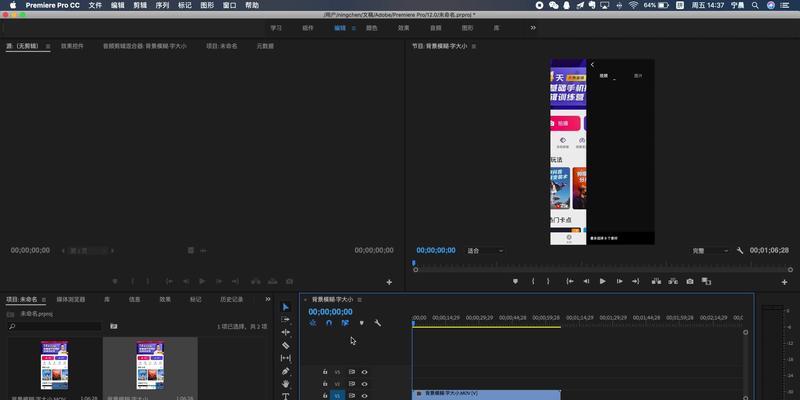800x400 pixels.
Task: Mark Out point in Program monitor
Action: click(548, 281)
